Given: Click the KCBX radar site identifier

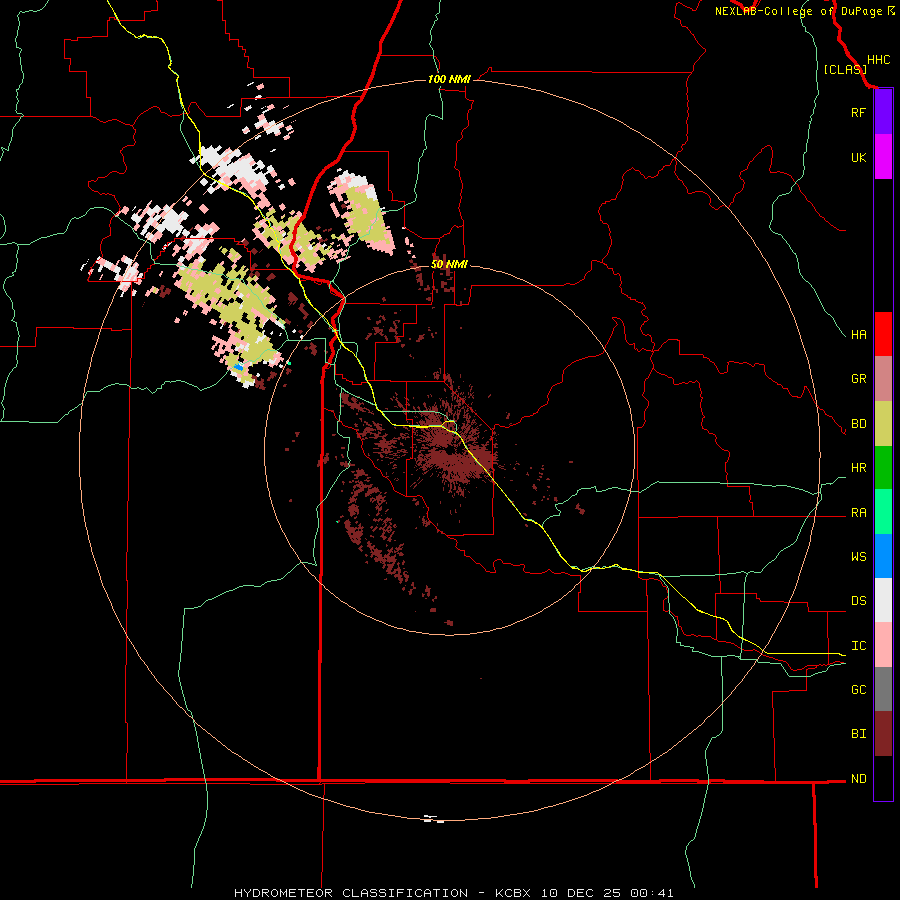Looking at the screenshot, I should 513,893.
